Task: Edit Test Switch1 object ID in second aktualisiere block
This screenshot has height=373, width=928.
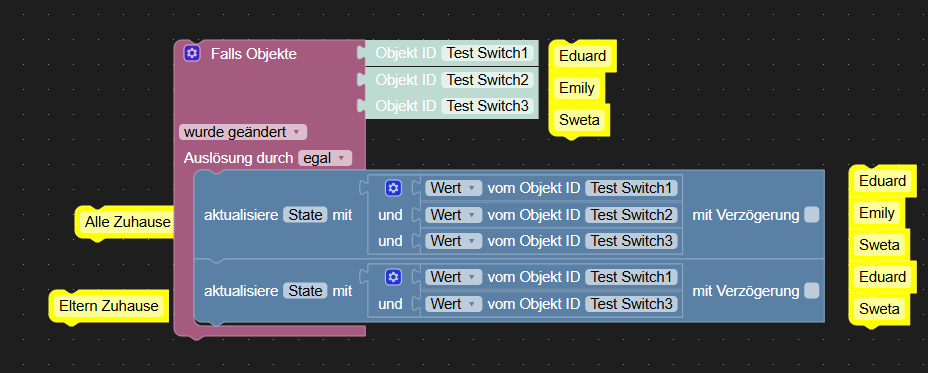Action: coord(631,277)
